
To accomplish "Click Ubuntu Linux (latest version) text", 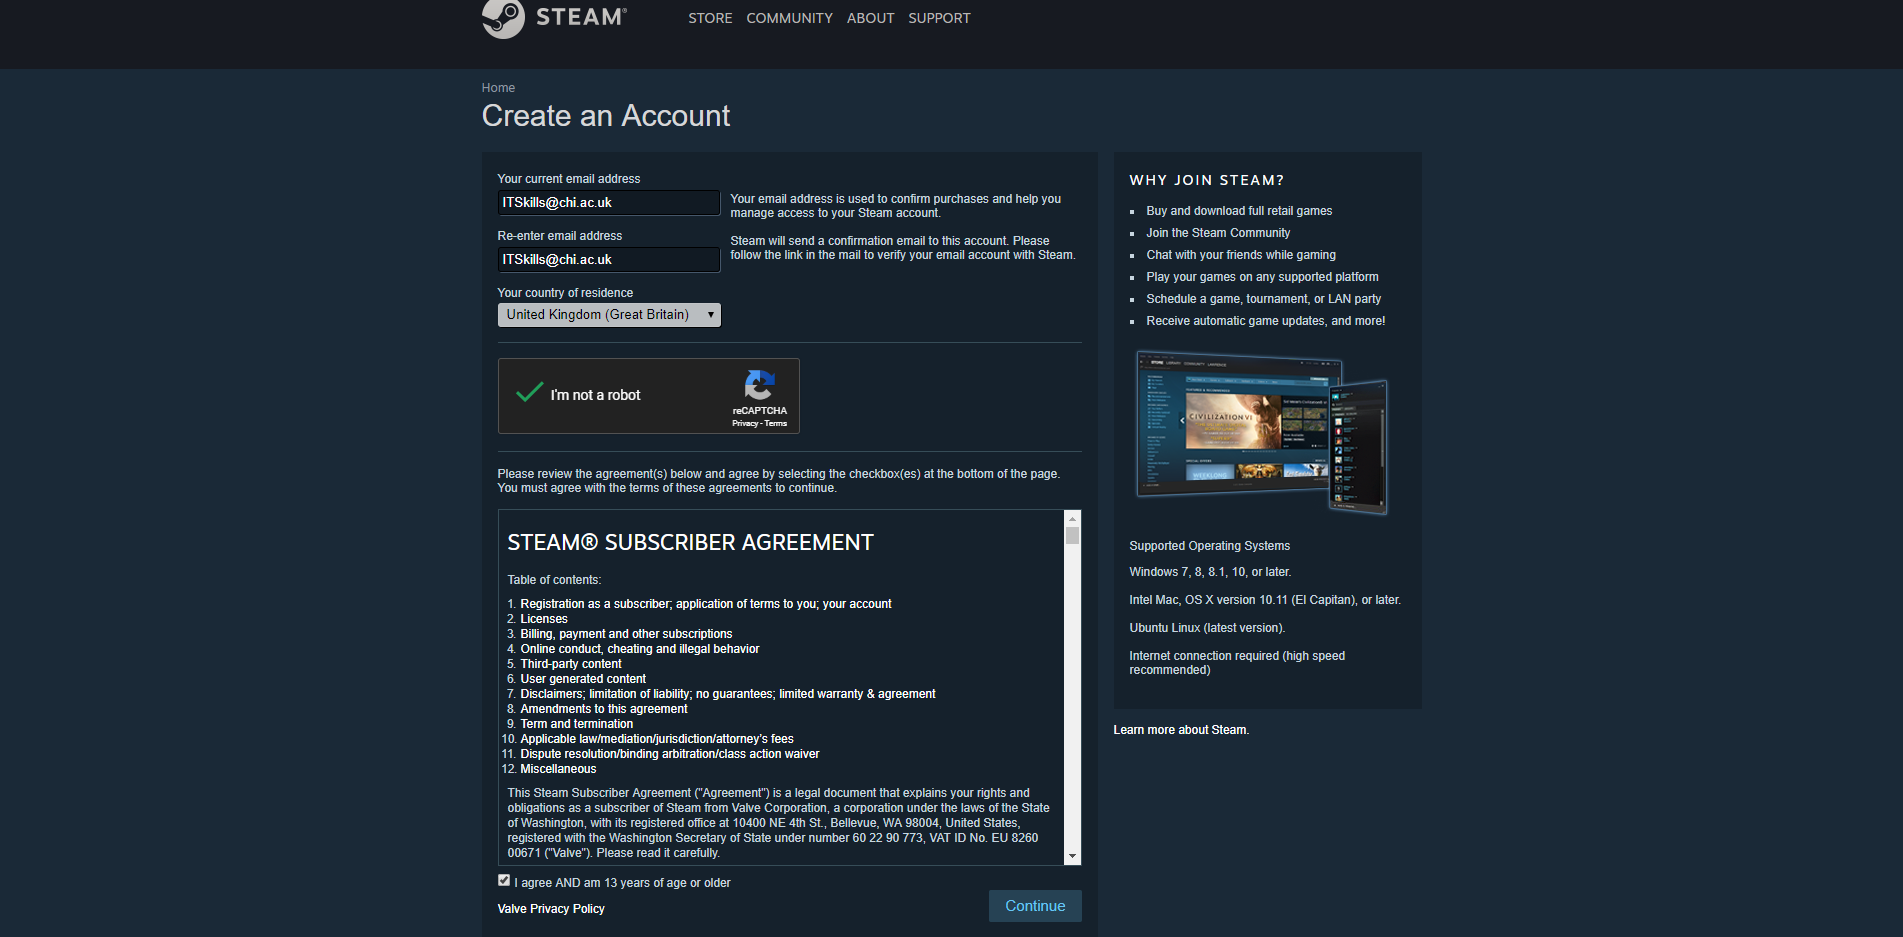I will (x=1207, y=628).
